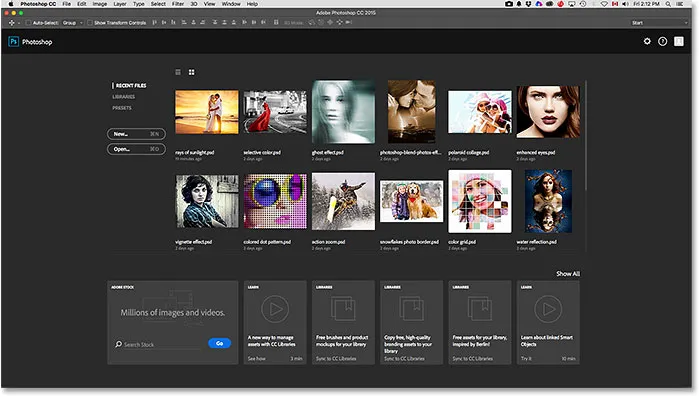Open the macOS Apple menu
This screenshot has width=699, height=396.
tap(11, 4)
